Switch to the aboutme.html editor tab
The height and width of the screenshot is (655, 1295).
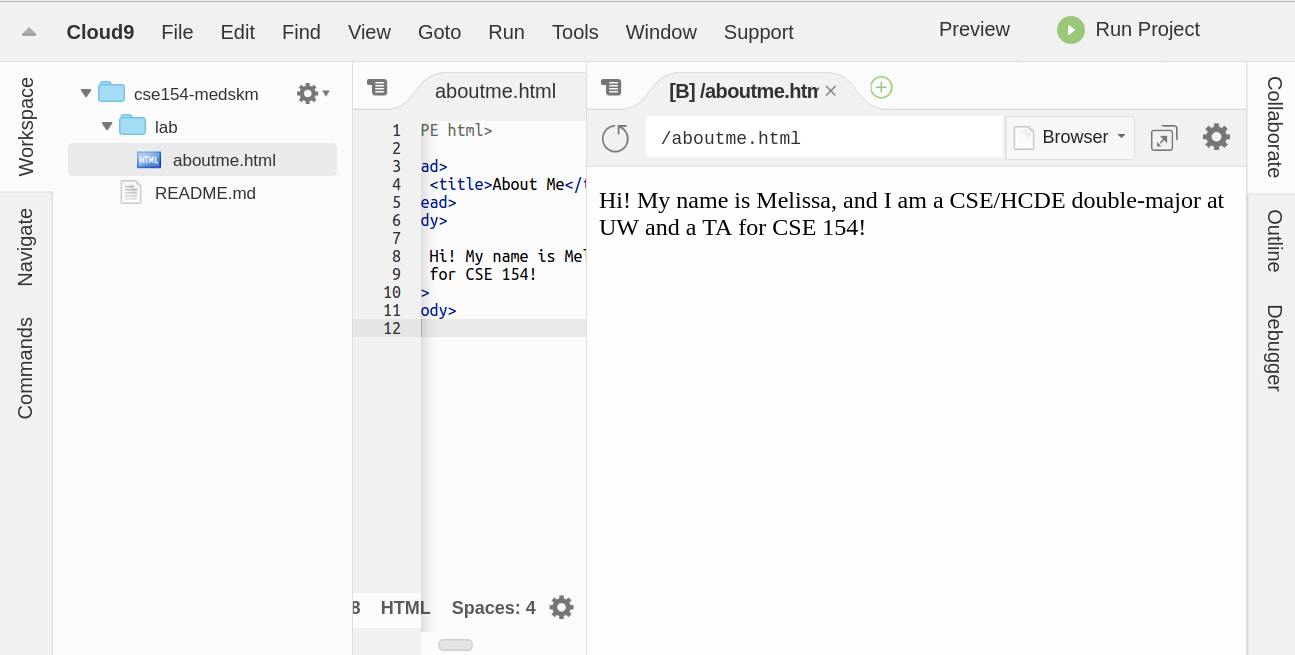[495, 91]
